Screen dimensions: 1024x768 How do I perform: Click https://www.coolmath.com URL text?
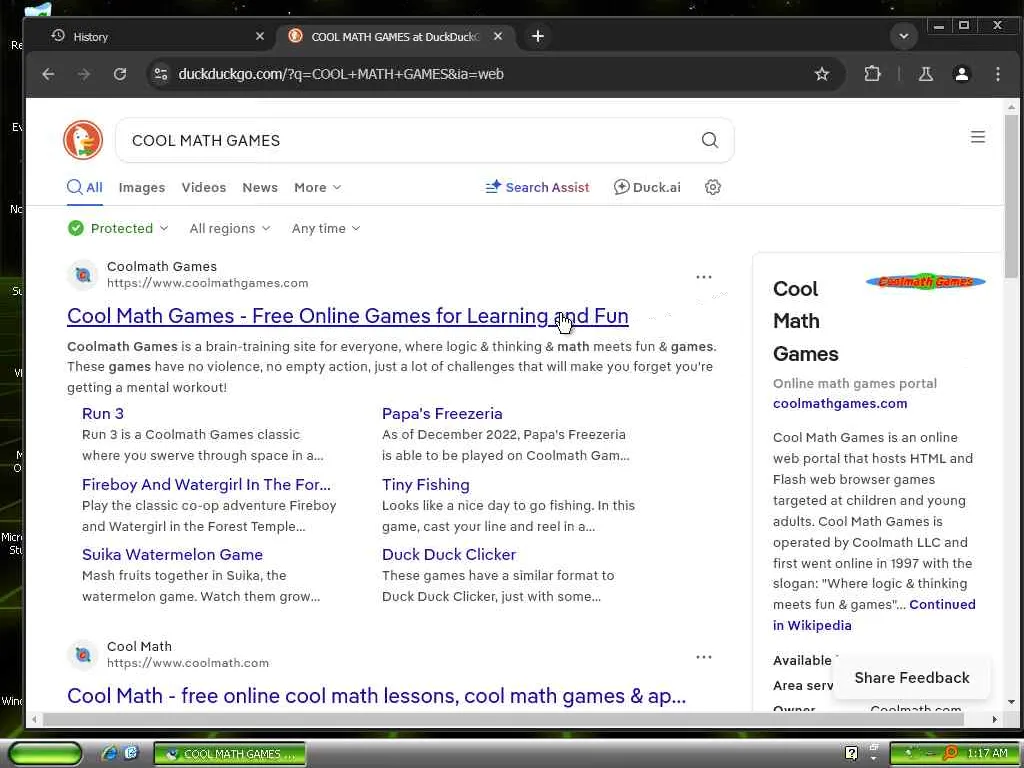click(188, 663)
